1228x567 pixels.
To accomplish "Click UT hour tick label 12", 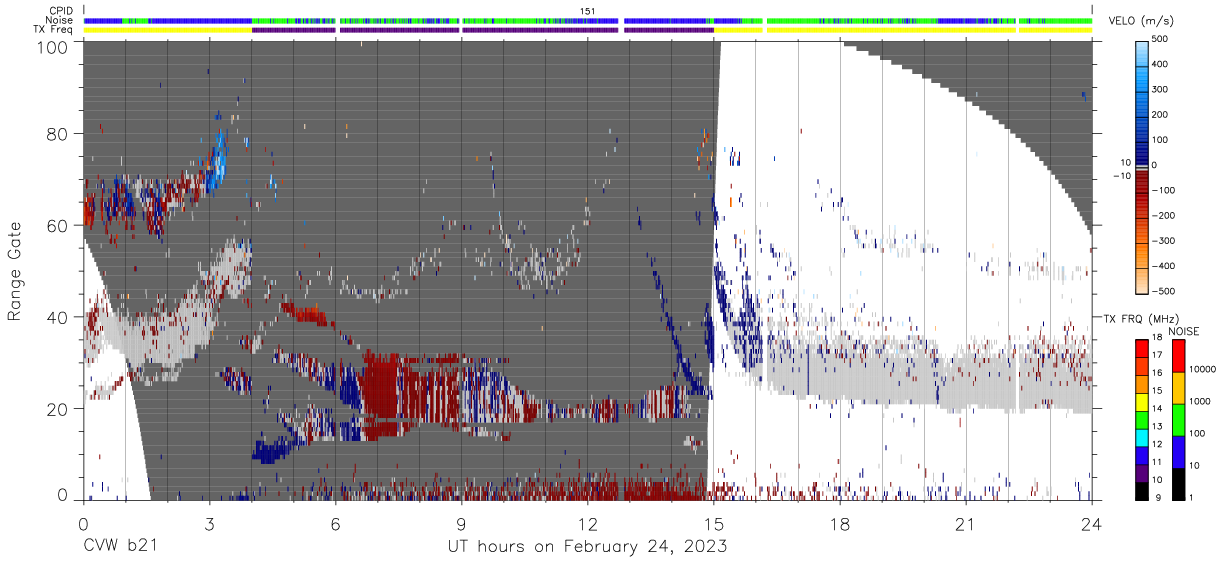I will point(587,523).
